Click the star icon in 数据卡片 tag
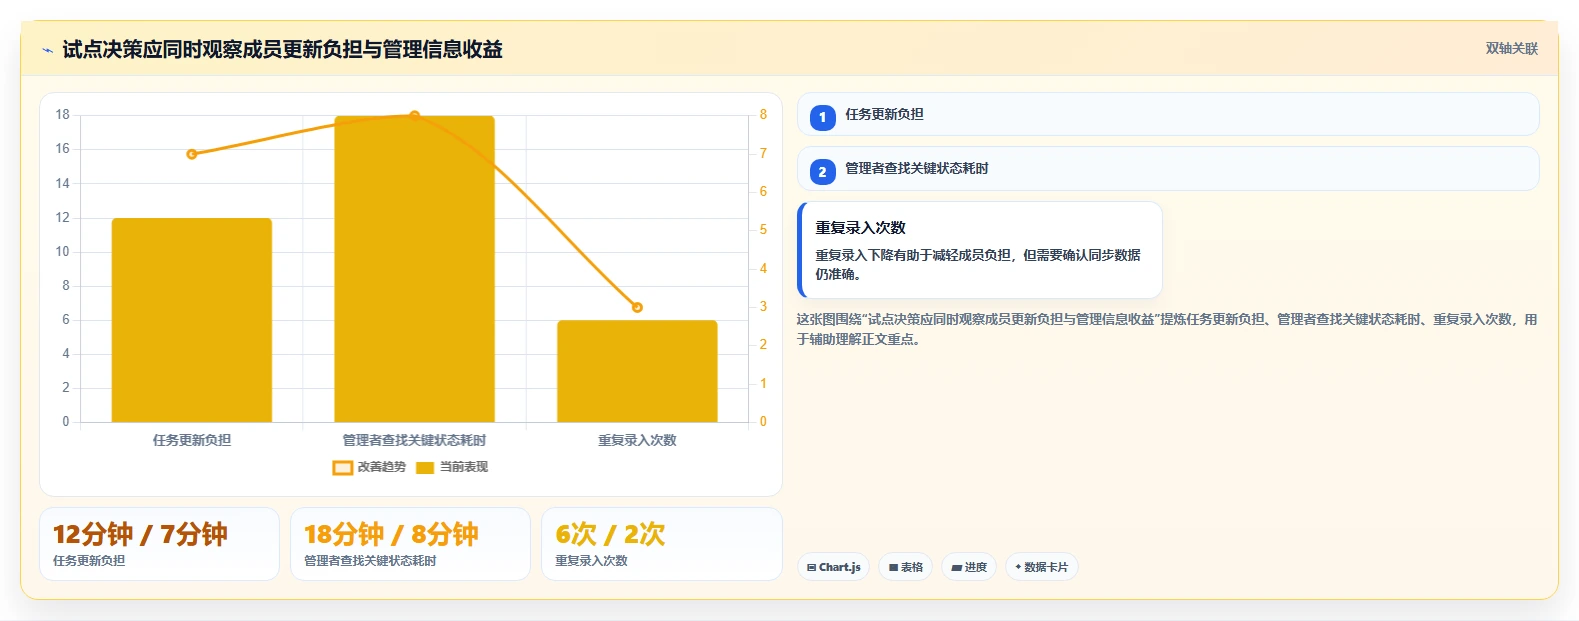This screenshot has width=1579, height=621. (x=1018, y=567)
